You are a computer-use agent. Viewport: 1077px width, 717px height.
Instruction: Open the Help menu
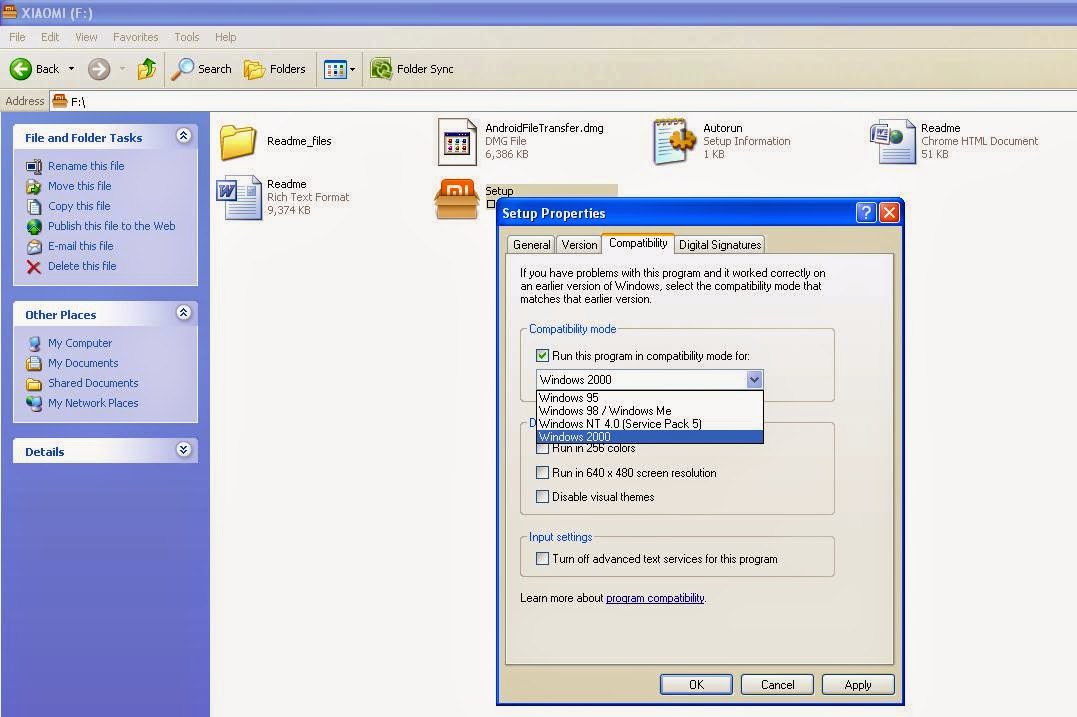click(x=225, y=37)
